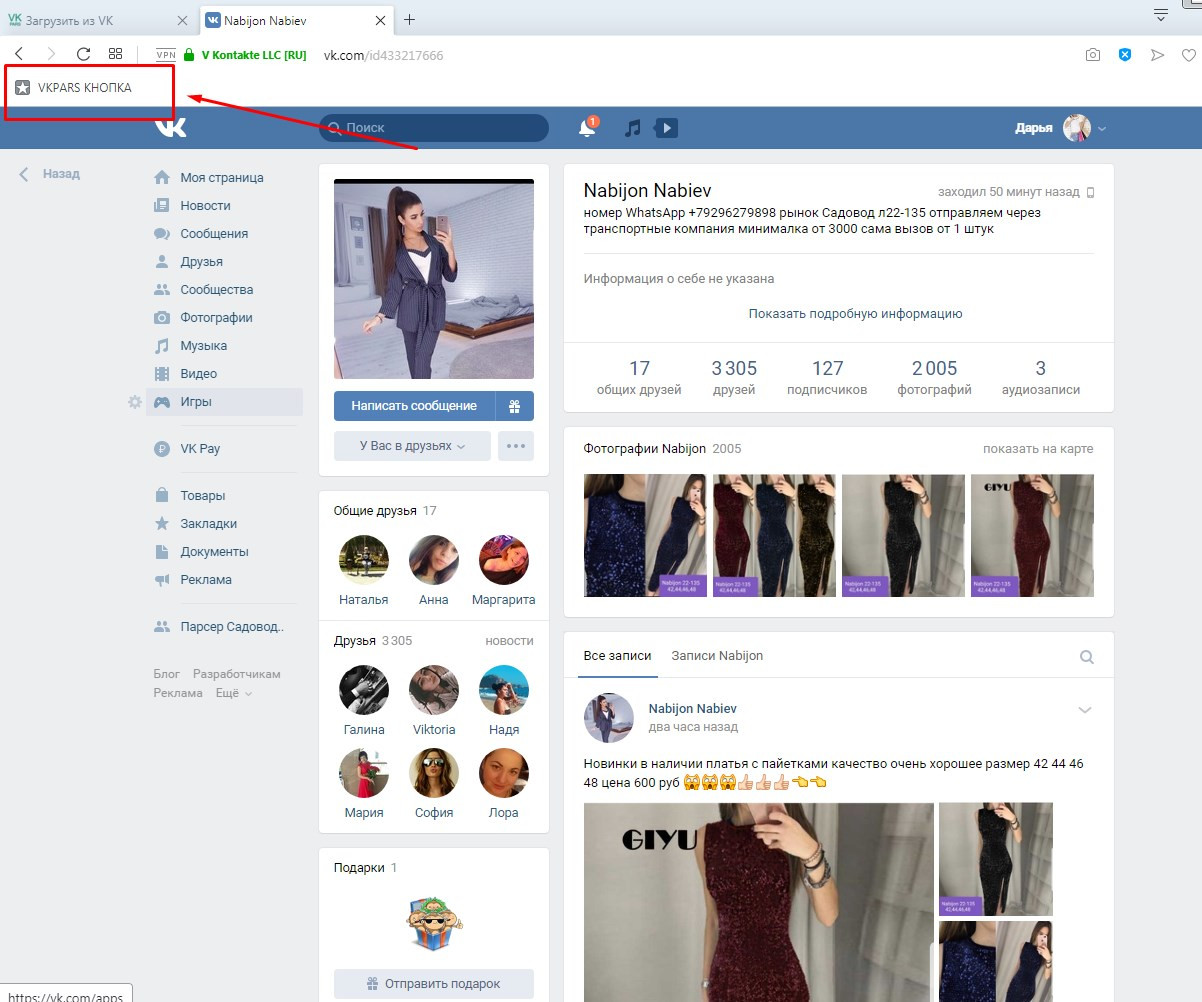
Task: Click the video play icon in header
Action: 666,128
